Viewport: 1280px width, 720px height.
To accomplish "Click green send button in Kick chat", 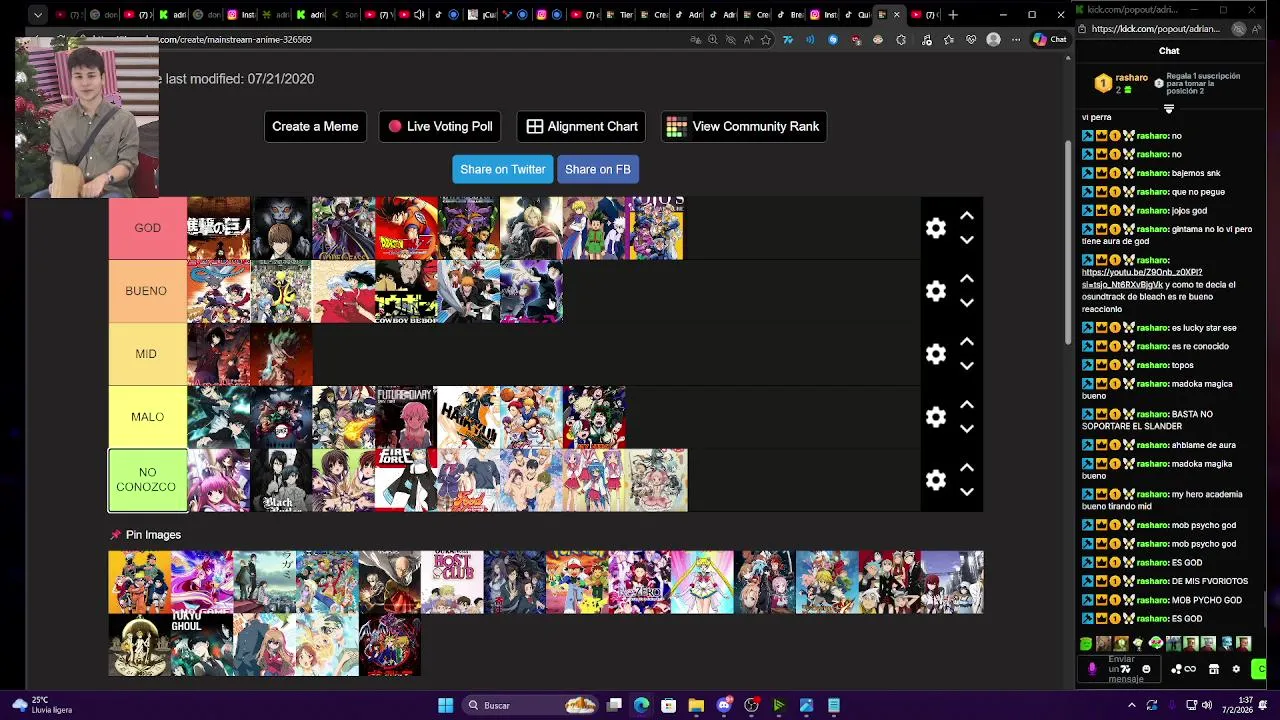I will [x=1260, y=669].
